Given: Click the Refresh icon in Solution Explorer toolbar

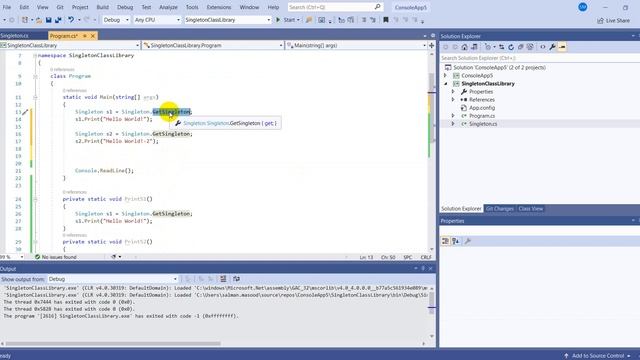Looking at the screenshot, I should tap(511, 47).
